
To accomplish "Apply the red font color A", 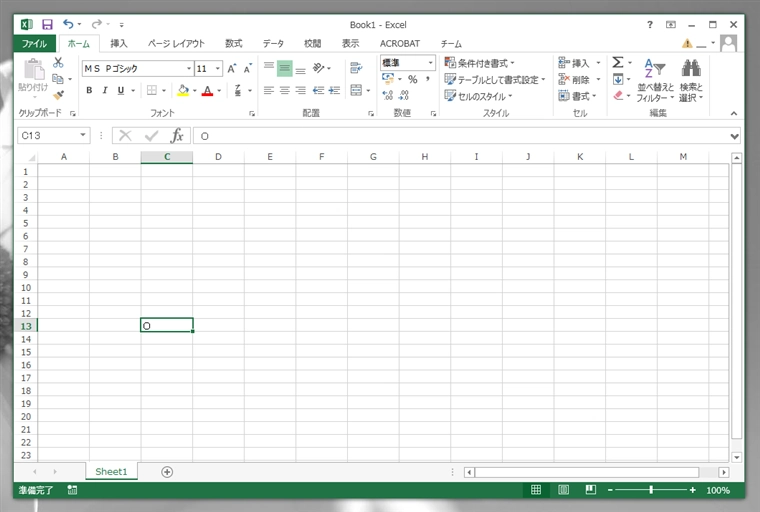I will pos(207,90).
